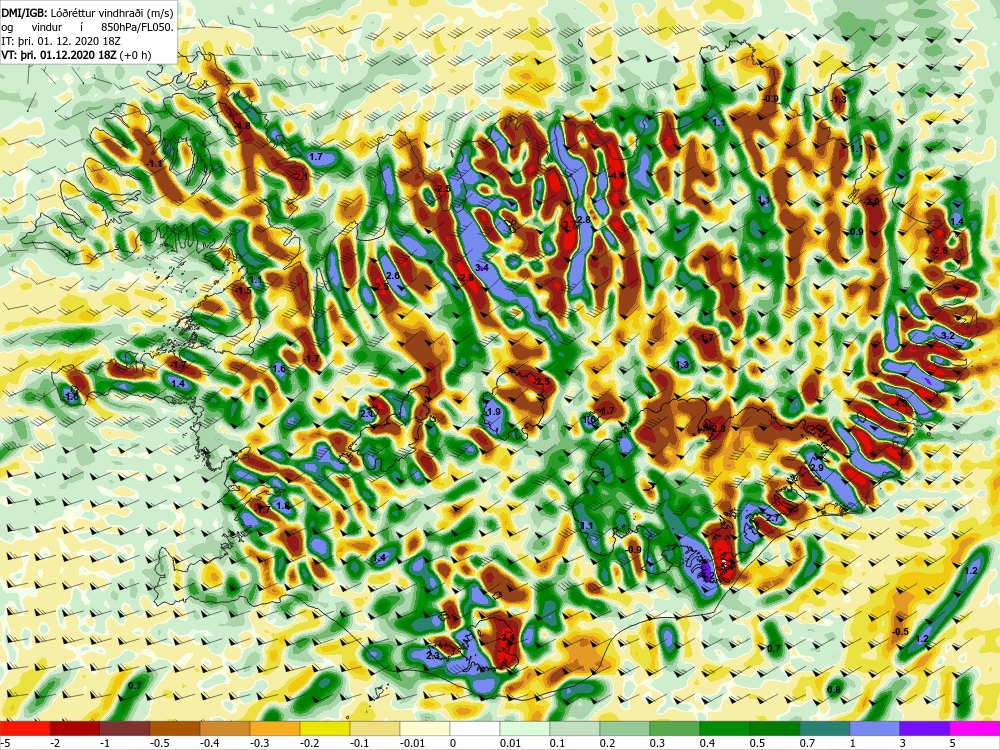Click the '3.4' value label on the map
1000x750 pixels.
click(x=482, y=268)
